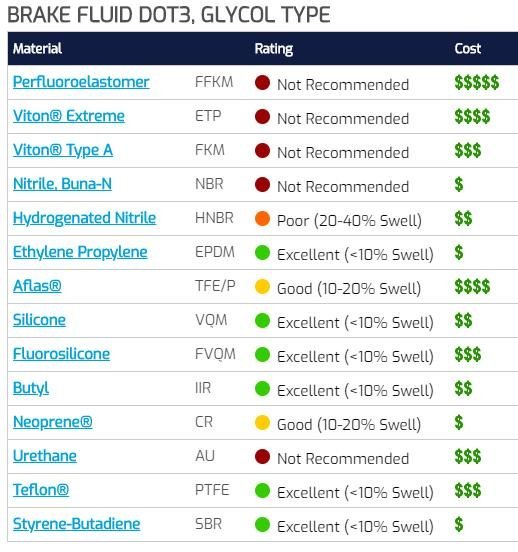Click the dark red rating dot for FFKM

[262, 83]
